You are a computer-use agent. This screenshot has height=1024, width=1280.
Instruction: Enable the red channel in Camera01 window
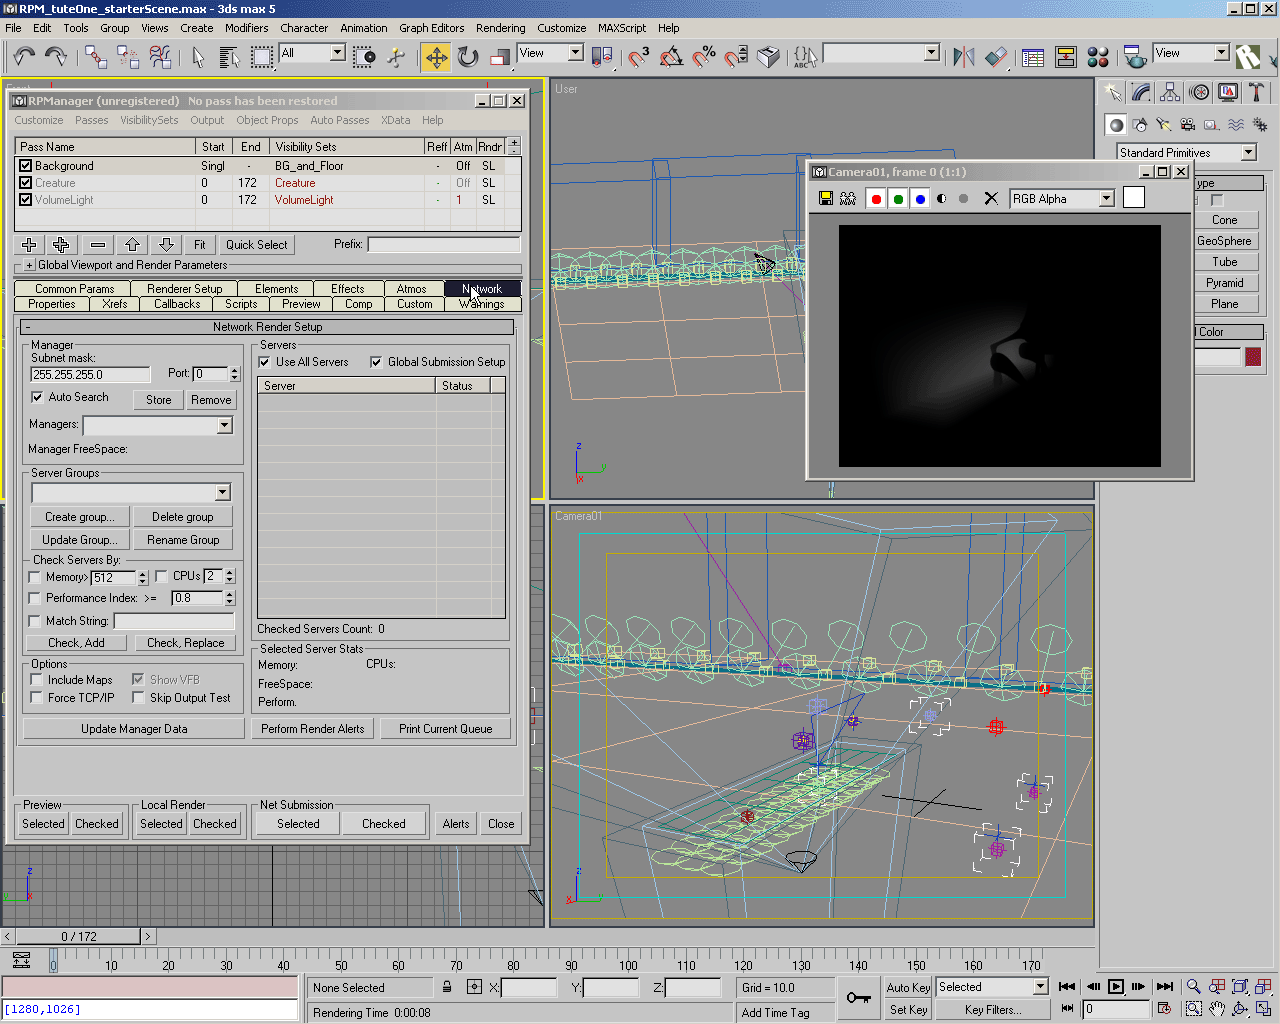876,198
